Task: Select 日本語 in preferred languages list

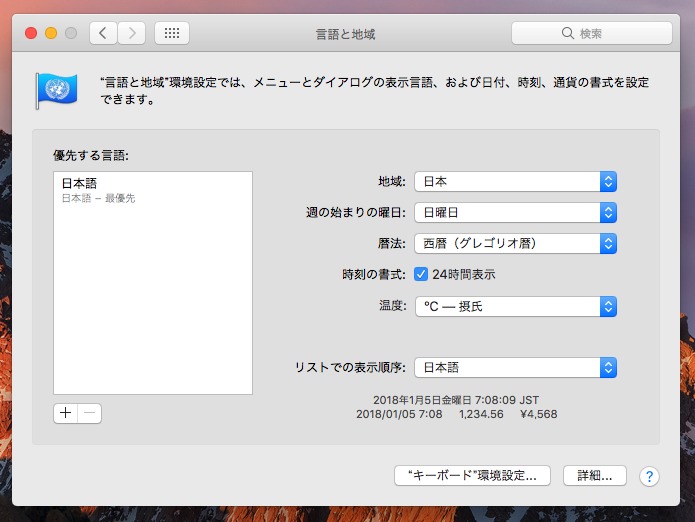Action: point(153,190)
